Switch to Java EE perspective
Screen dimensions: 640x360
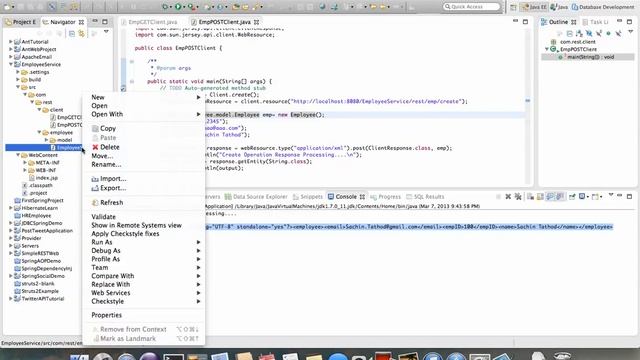pos(533,7)
